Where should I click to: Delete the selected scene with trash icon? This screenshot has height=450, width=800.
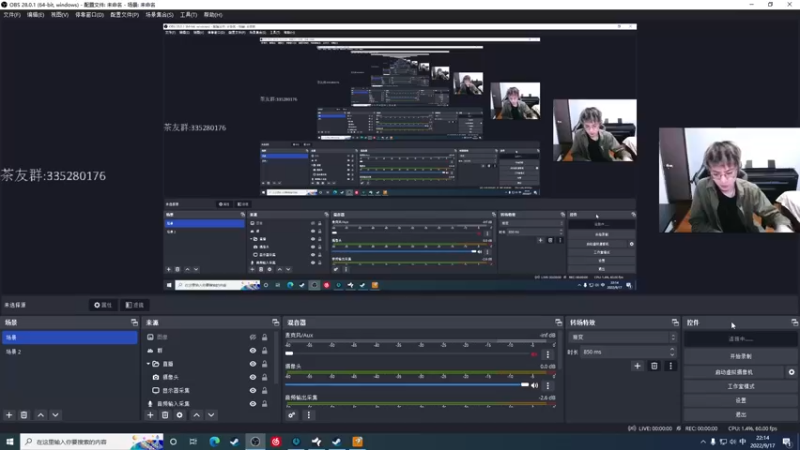pos(23,415)
